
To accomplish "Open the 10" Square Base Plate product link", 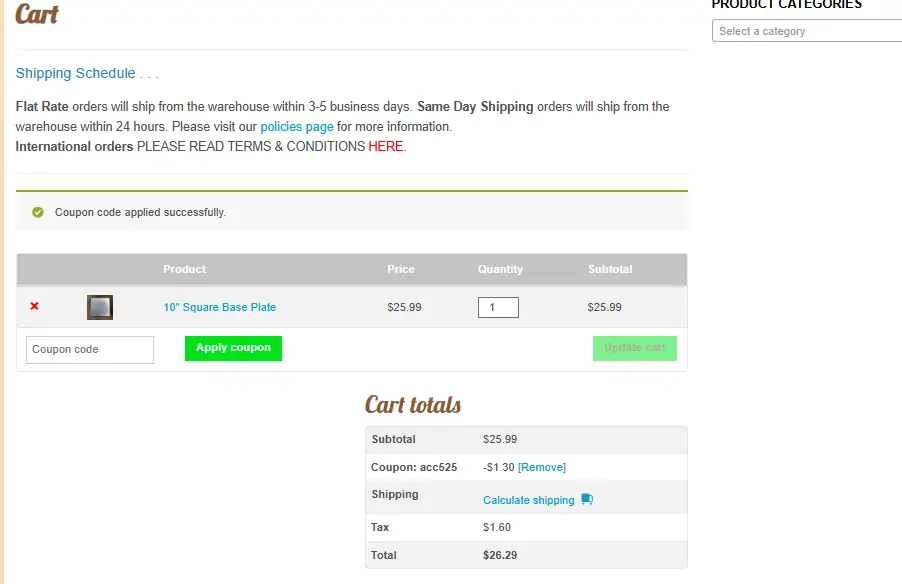I will 219,307.
